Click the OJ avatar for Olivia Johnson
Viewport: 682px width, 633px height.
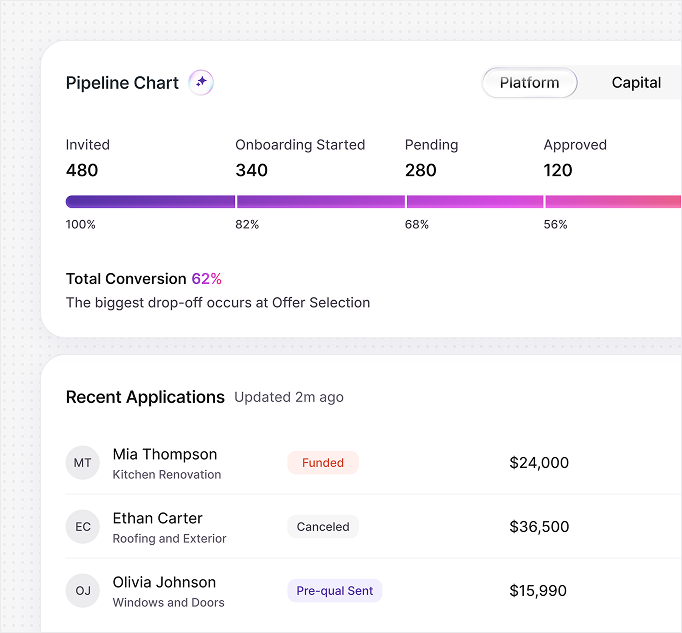(83, 590)
